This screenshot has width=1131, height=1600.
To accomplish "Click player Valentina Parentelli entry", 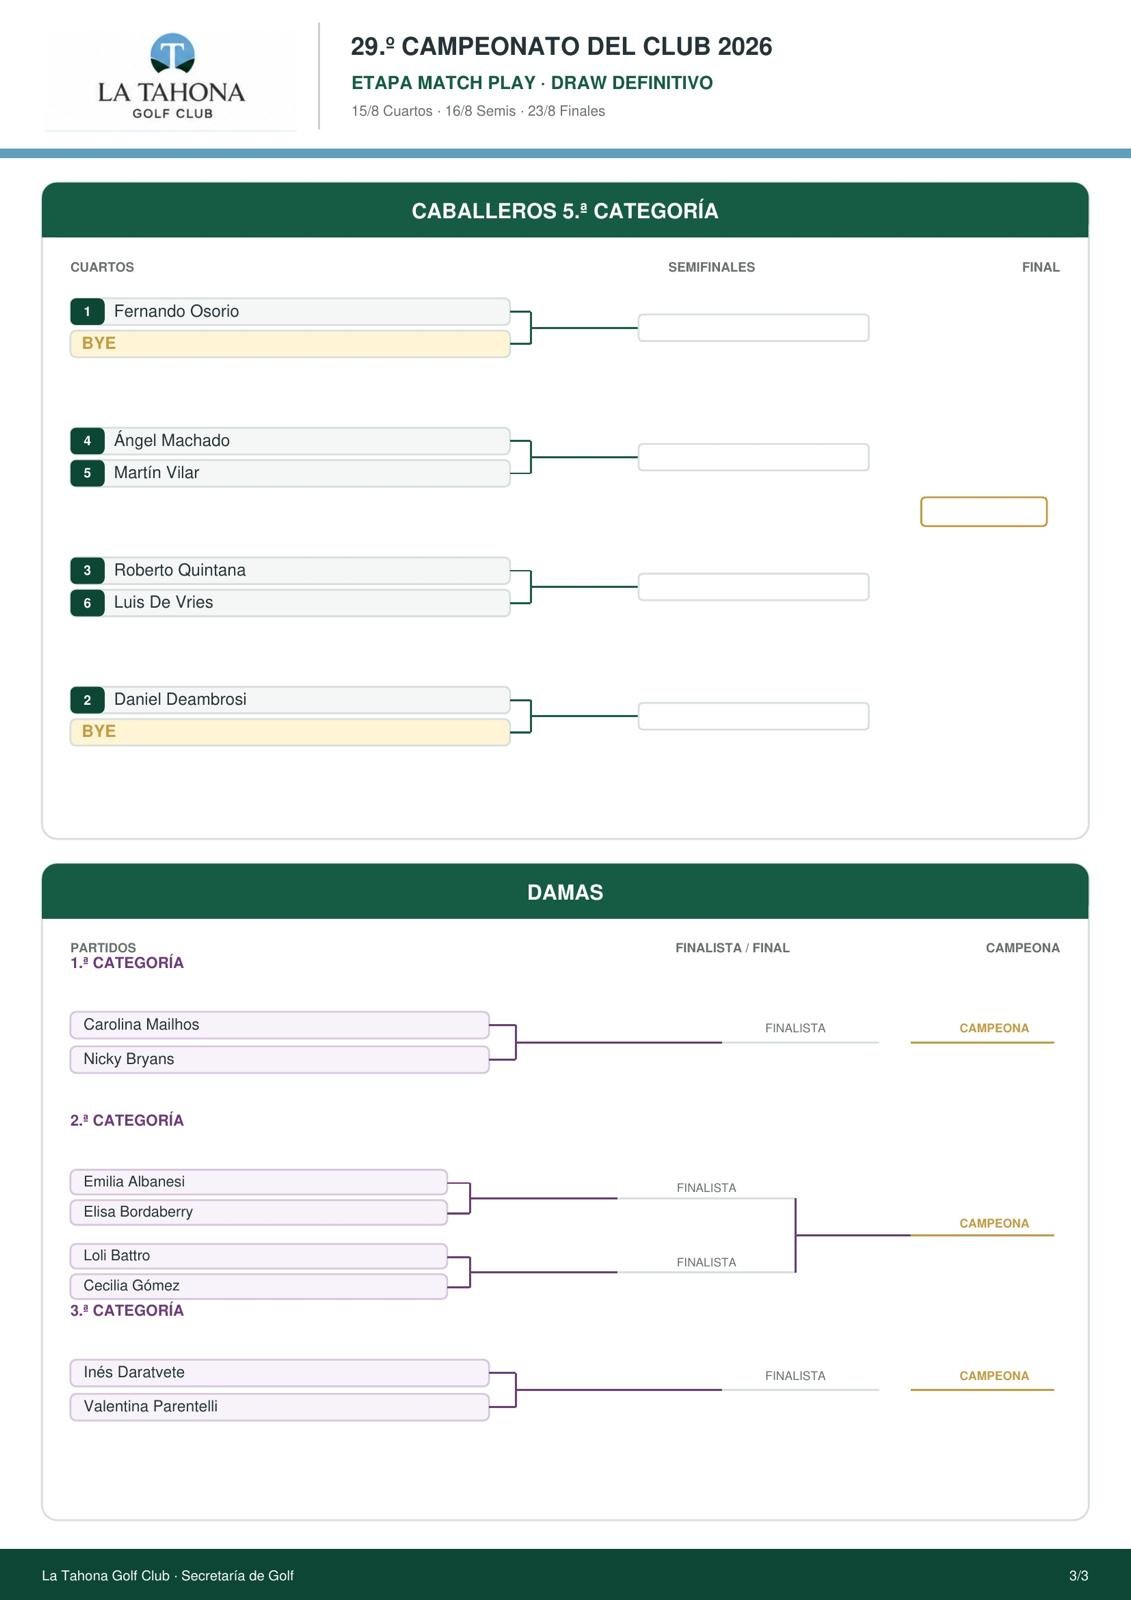I will pos(279,1407).
